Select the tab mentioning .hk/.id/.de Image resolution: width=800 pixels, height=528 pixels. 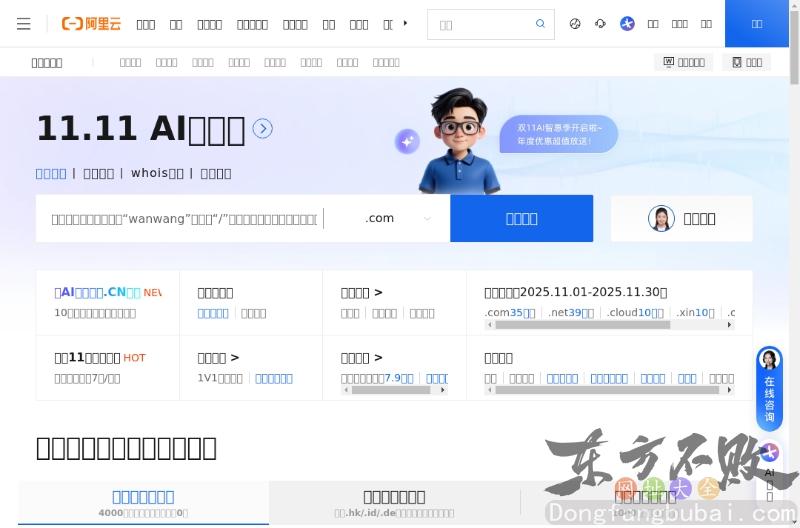point(394,502)
